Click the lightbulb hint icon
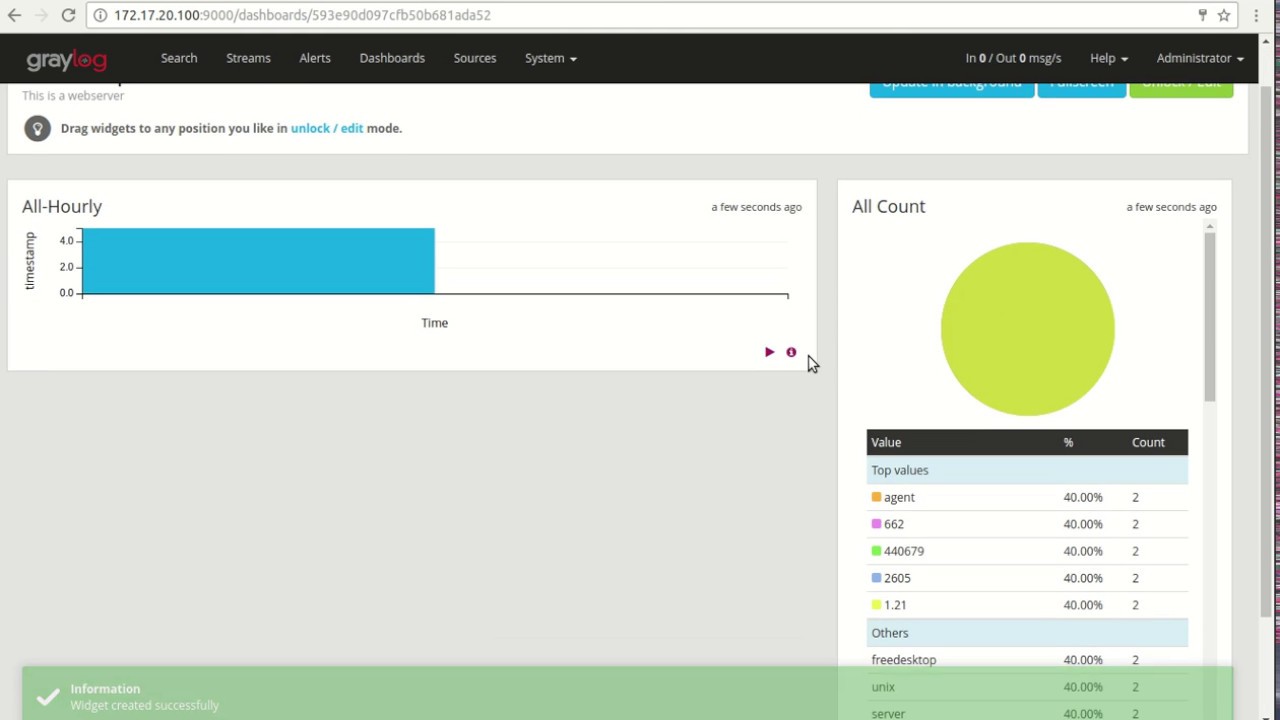The height and width of the screenshot is (720, 1280). tap(37, 128)
